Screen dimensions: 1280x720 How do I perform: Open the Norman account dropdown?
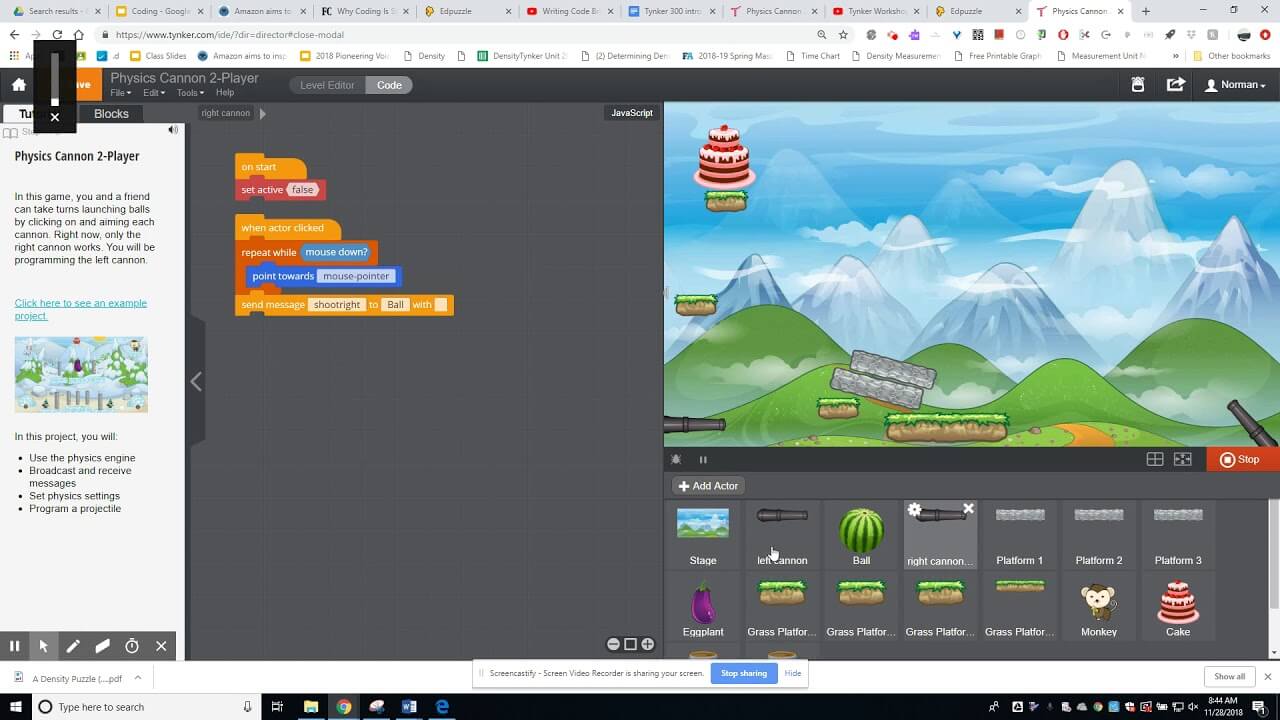(1235, 84)
